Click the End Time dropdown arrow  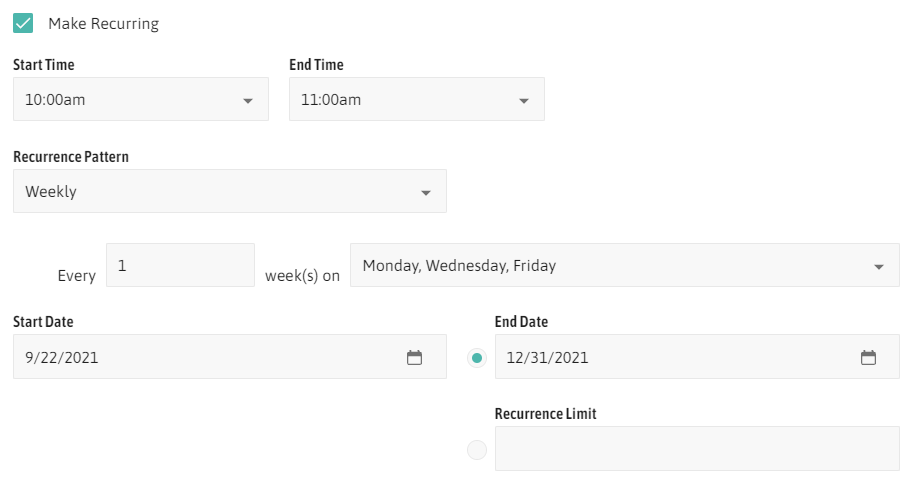tap(524, 100)
